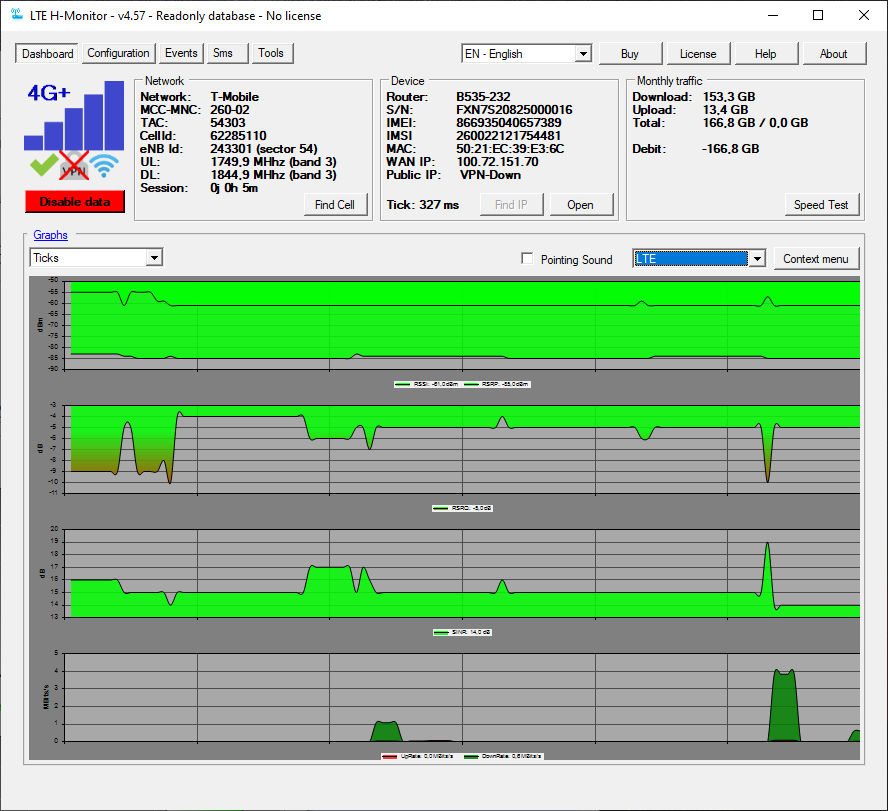Start a Speed Test
888x811 pixels.
[821, 204]
